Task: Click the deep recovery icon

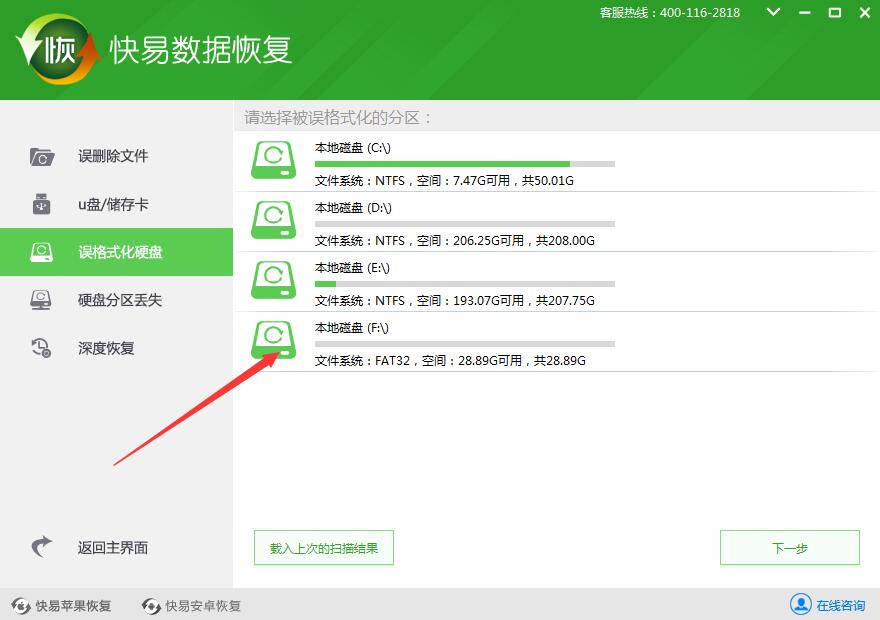Action: click(x=41, y=348)
